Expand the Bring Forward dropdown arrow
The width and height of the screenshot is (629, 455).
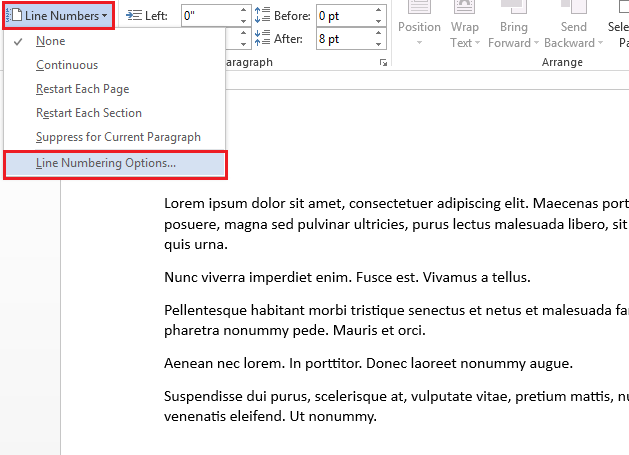[x=536, y=43]
